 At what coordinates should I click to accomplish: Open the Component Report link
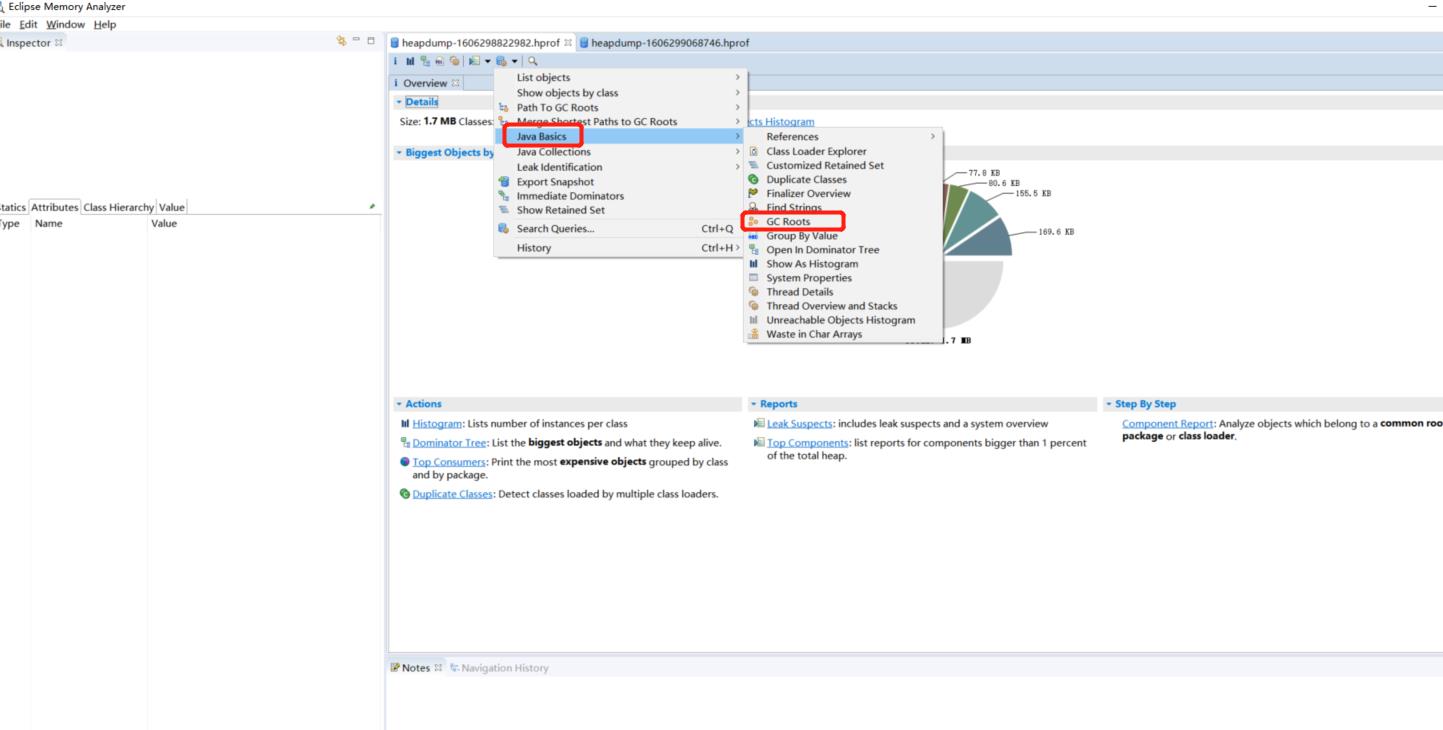click(1168, 424)
